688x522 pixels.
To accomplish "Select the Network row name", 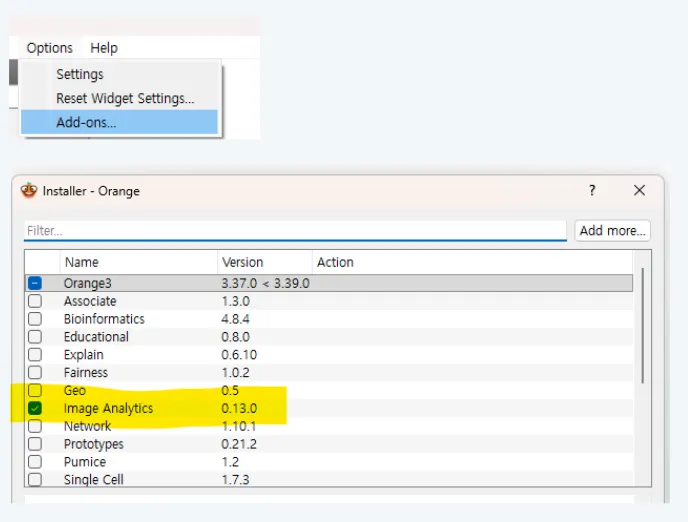I will [87, 426].
